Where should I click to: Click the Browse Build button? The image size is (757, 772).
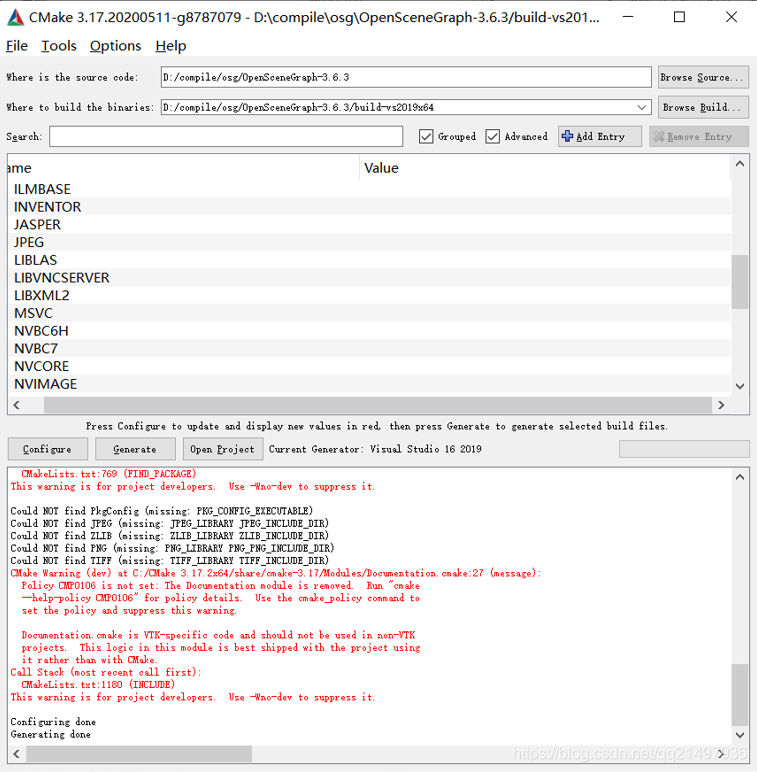pos(703,107)
